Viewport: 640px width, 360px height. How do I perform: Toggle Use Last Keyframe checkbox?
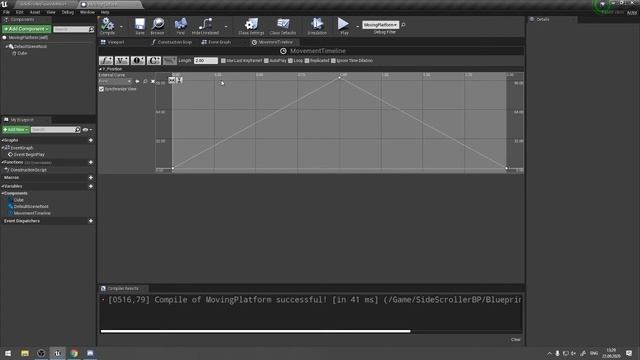click(223, 60)
